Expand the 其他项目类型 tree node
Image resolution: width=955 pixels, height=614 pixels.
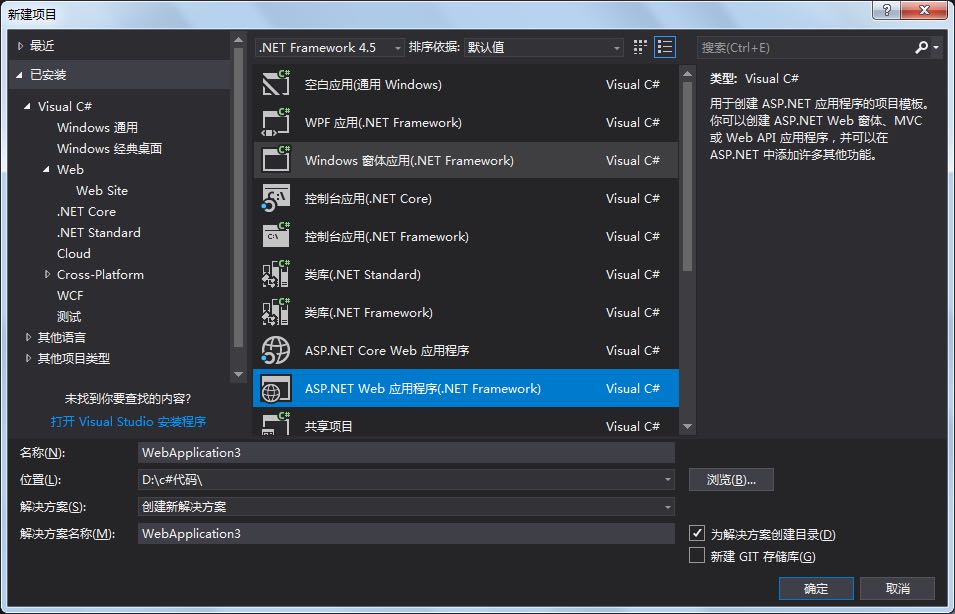[x=28, y=359]
